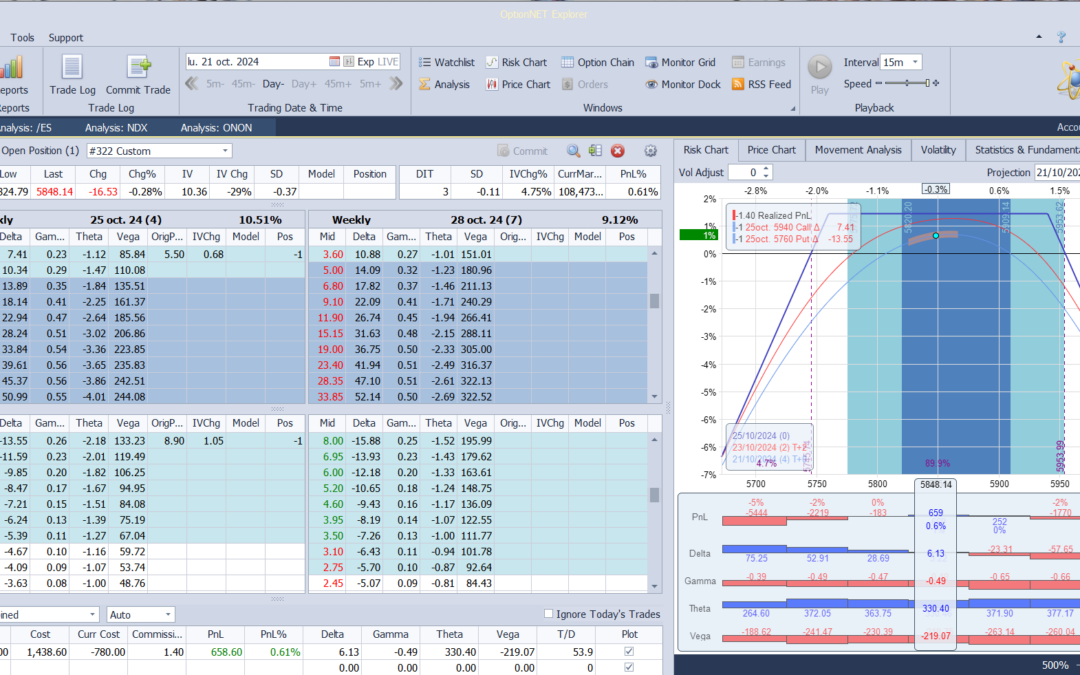Open the Monitor Grid window
This screenshot has height=675, width=1080.
pos(681,62)
